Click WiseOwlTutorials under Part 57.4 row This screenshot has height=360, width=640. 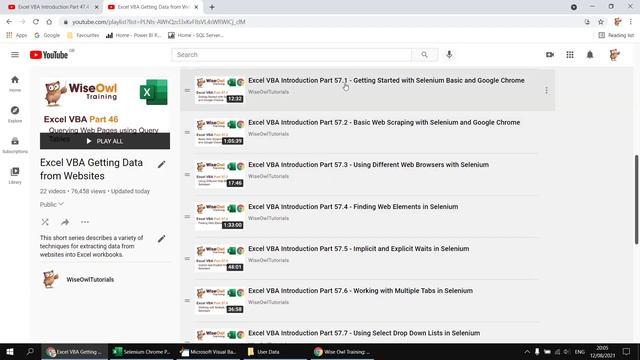[x=269, y=218]
